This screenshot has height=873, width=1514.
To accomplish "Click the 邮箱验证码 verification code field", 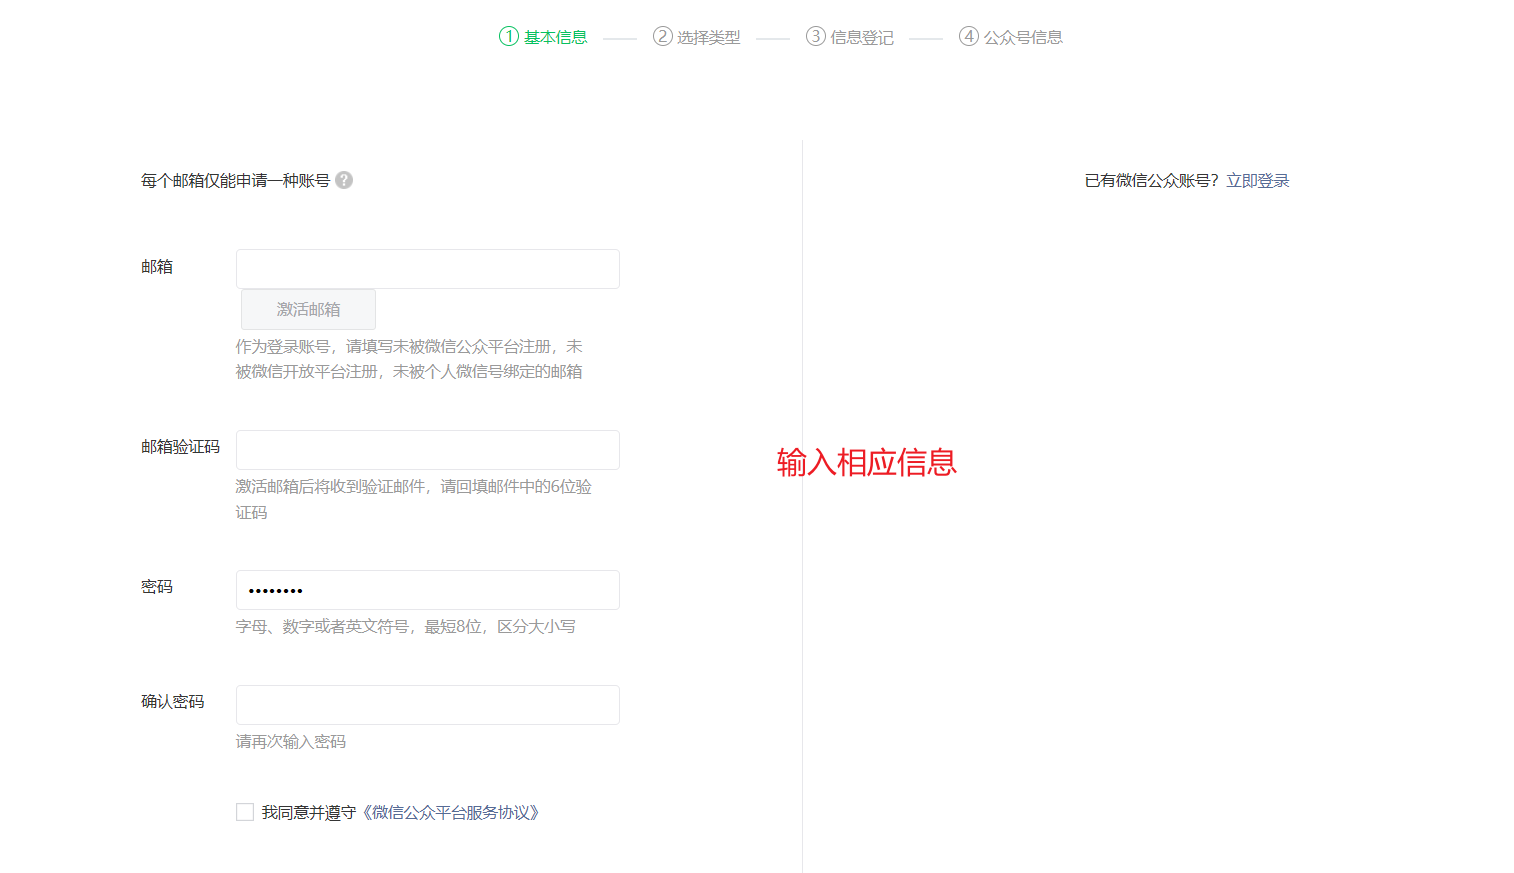I will click(427, 450).
